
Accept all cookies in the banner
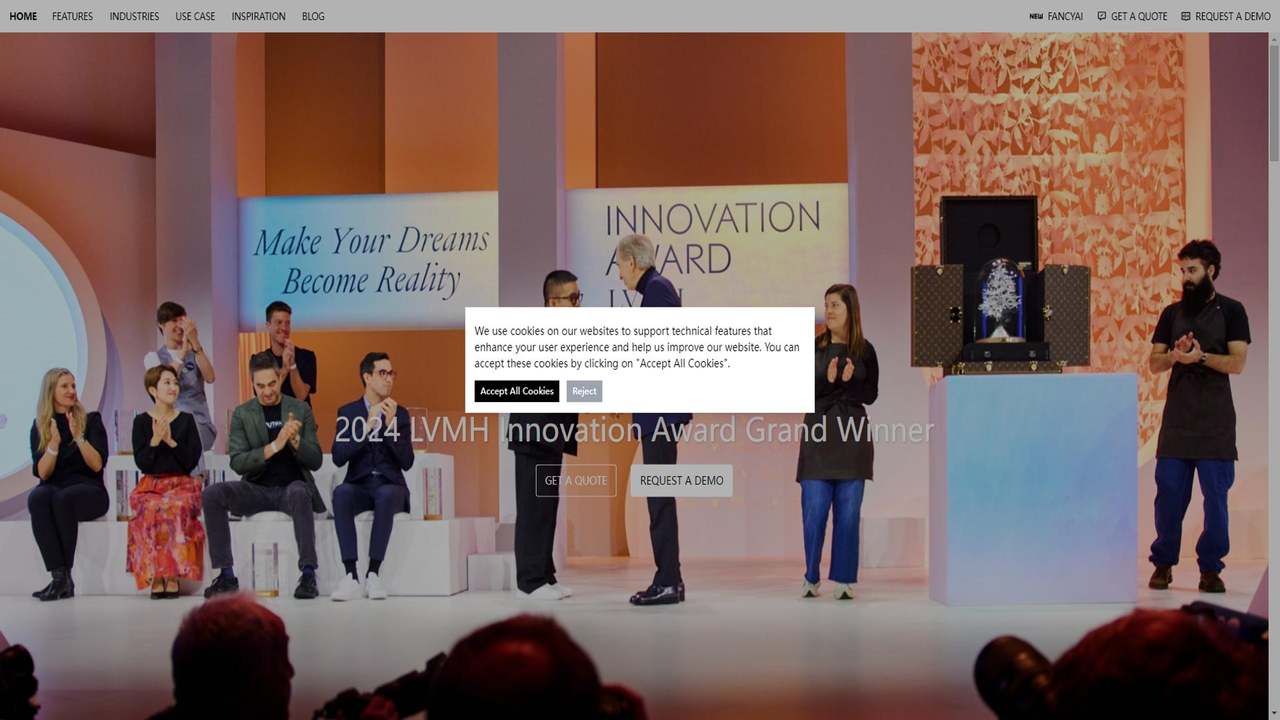click(517, 391)
